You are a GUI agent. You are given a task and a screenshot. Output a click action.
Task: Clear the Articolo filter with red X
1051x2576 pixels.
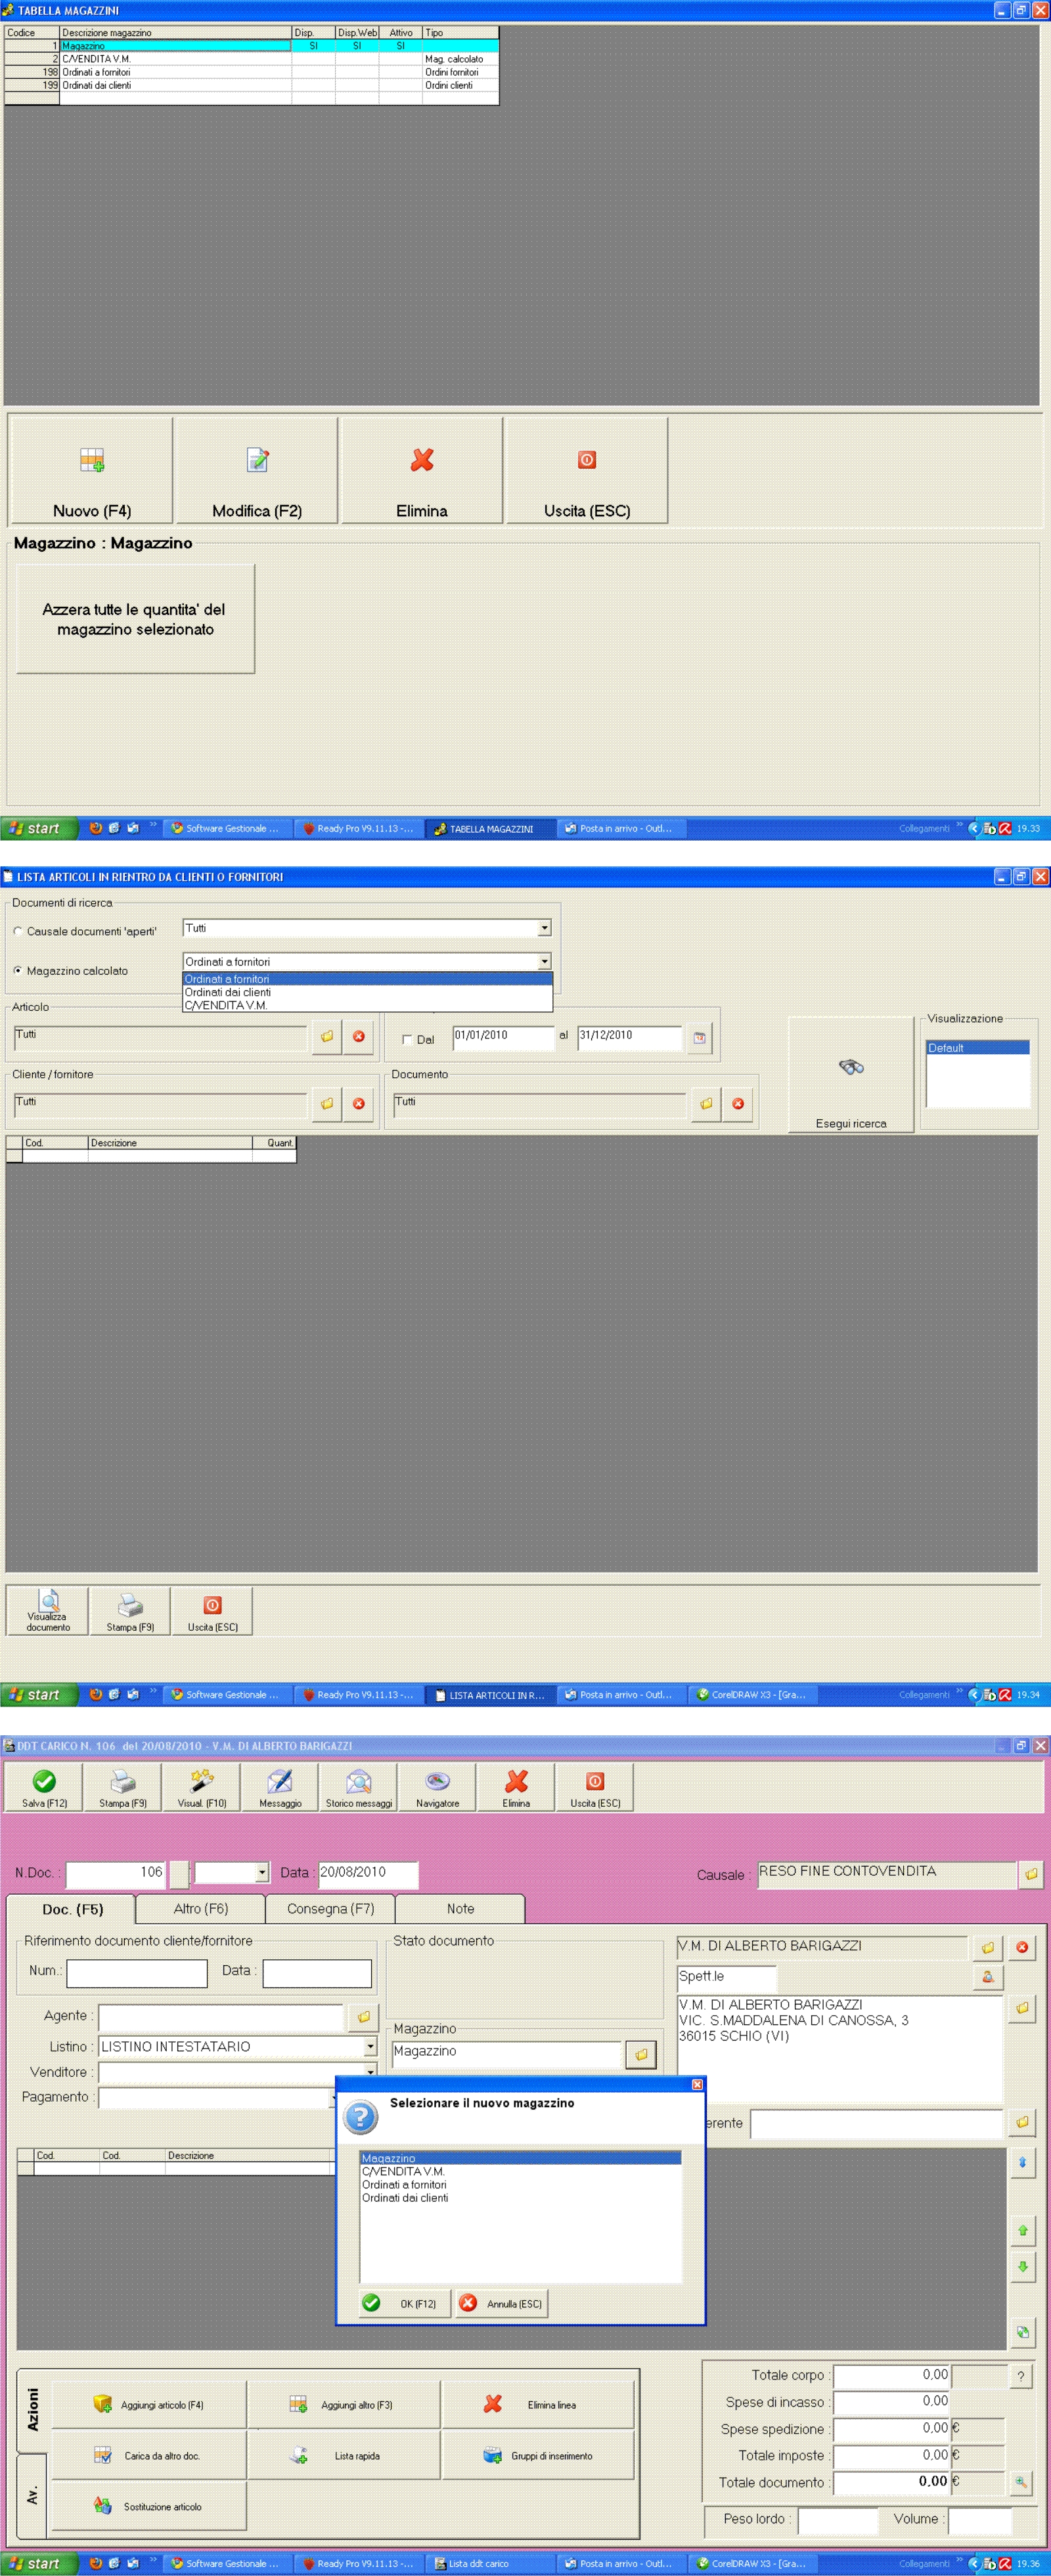(x=358, y=1036)
